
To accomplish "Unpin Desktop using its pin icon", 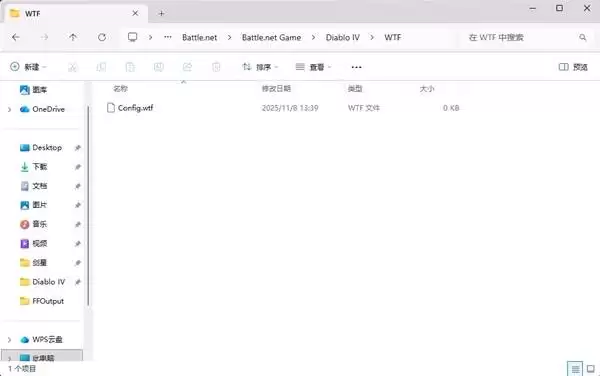I will click(x=78, y=148).
